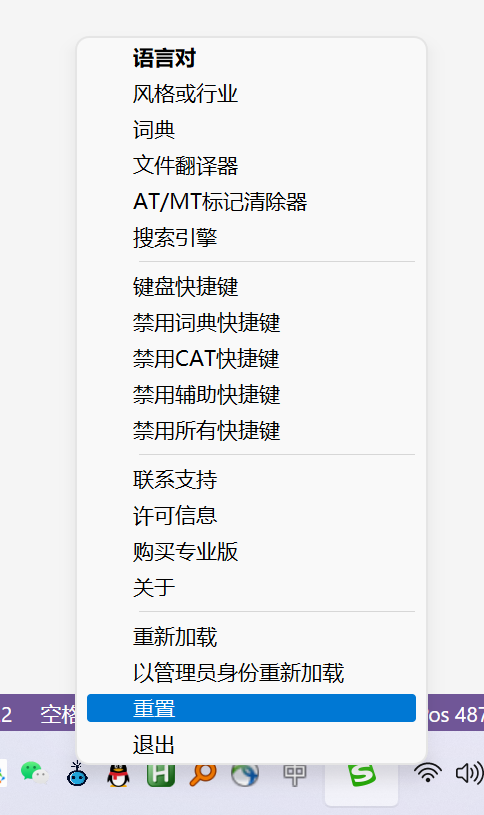Open the 词典 menu item
This screenshot has height=815, width=484.
[x=251, y=130]
